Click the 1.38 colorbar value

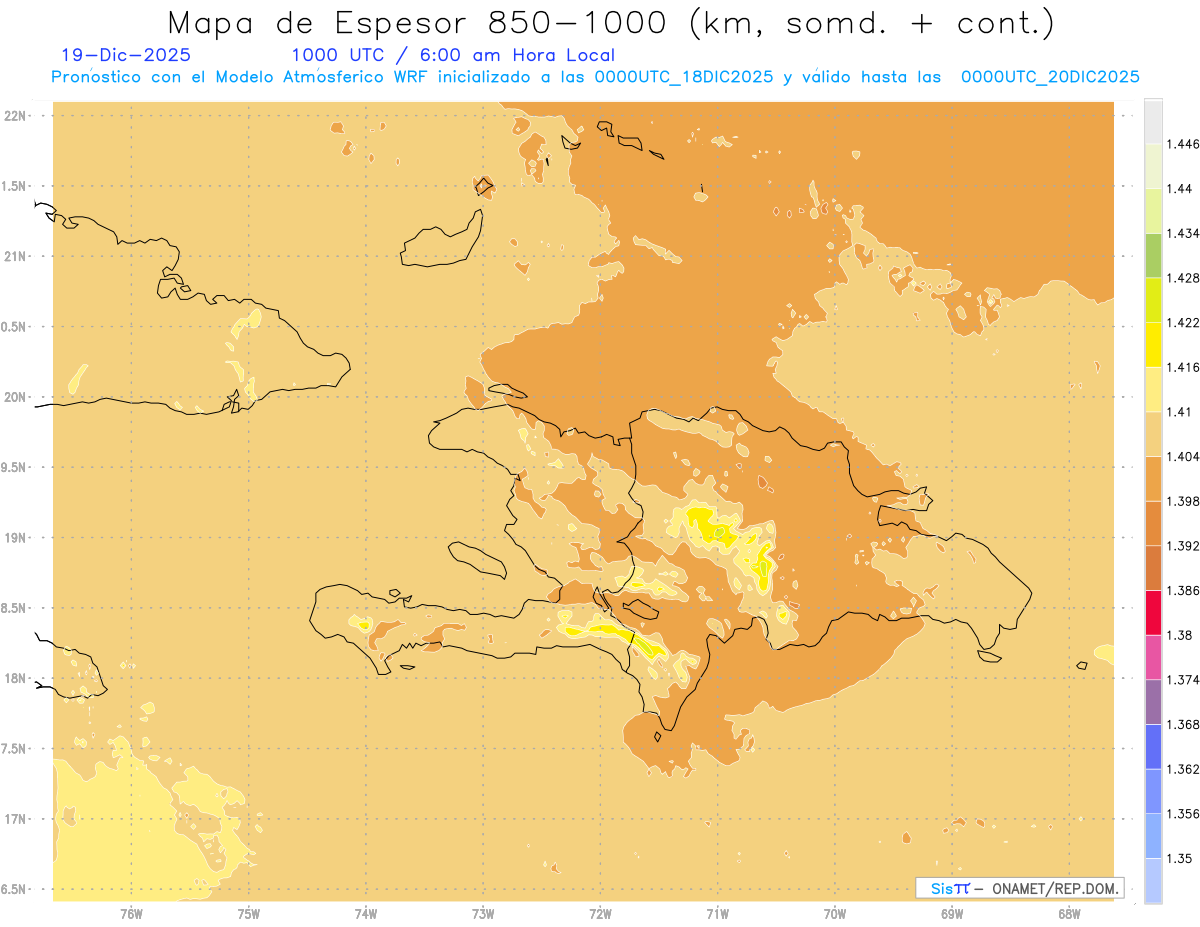[x=1181, y=635]
